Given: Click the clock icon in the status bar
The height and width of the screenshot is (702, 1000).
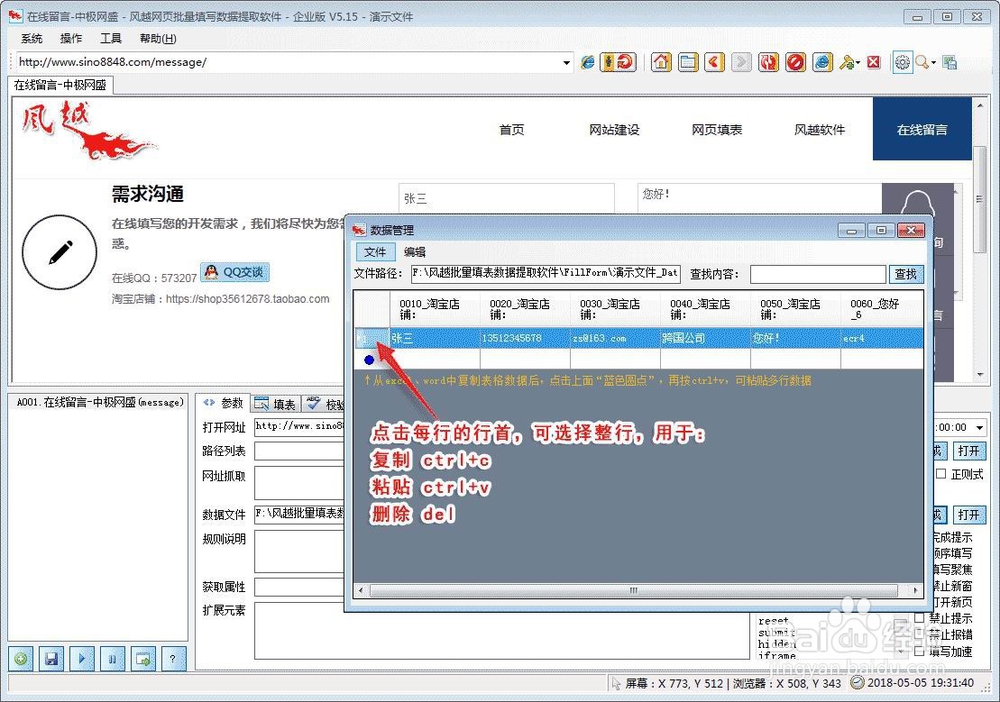Looking at the screenshot, I should [x=858, y=683].
